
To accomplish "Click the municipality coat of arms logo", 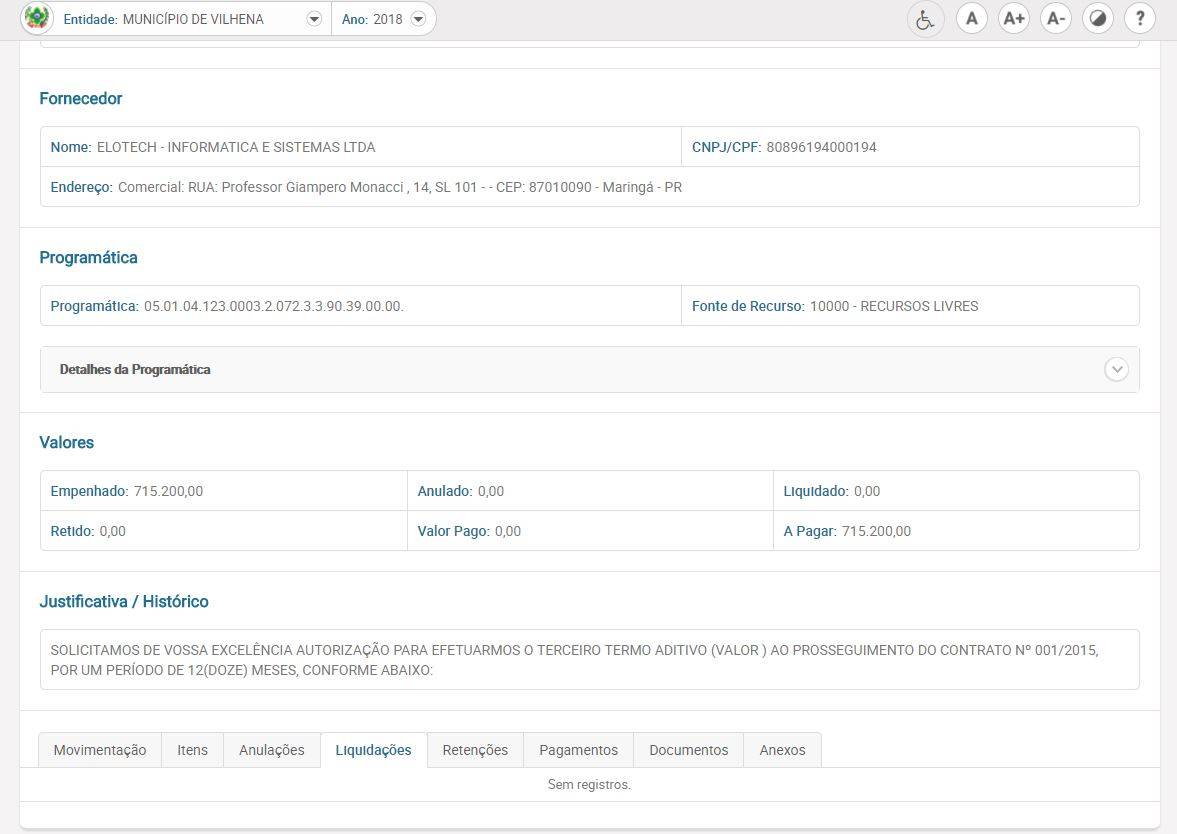I will (x=36, y=18).
